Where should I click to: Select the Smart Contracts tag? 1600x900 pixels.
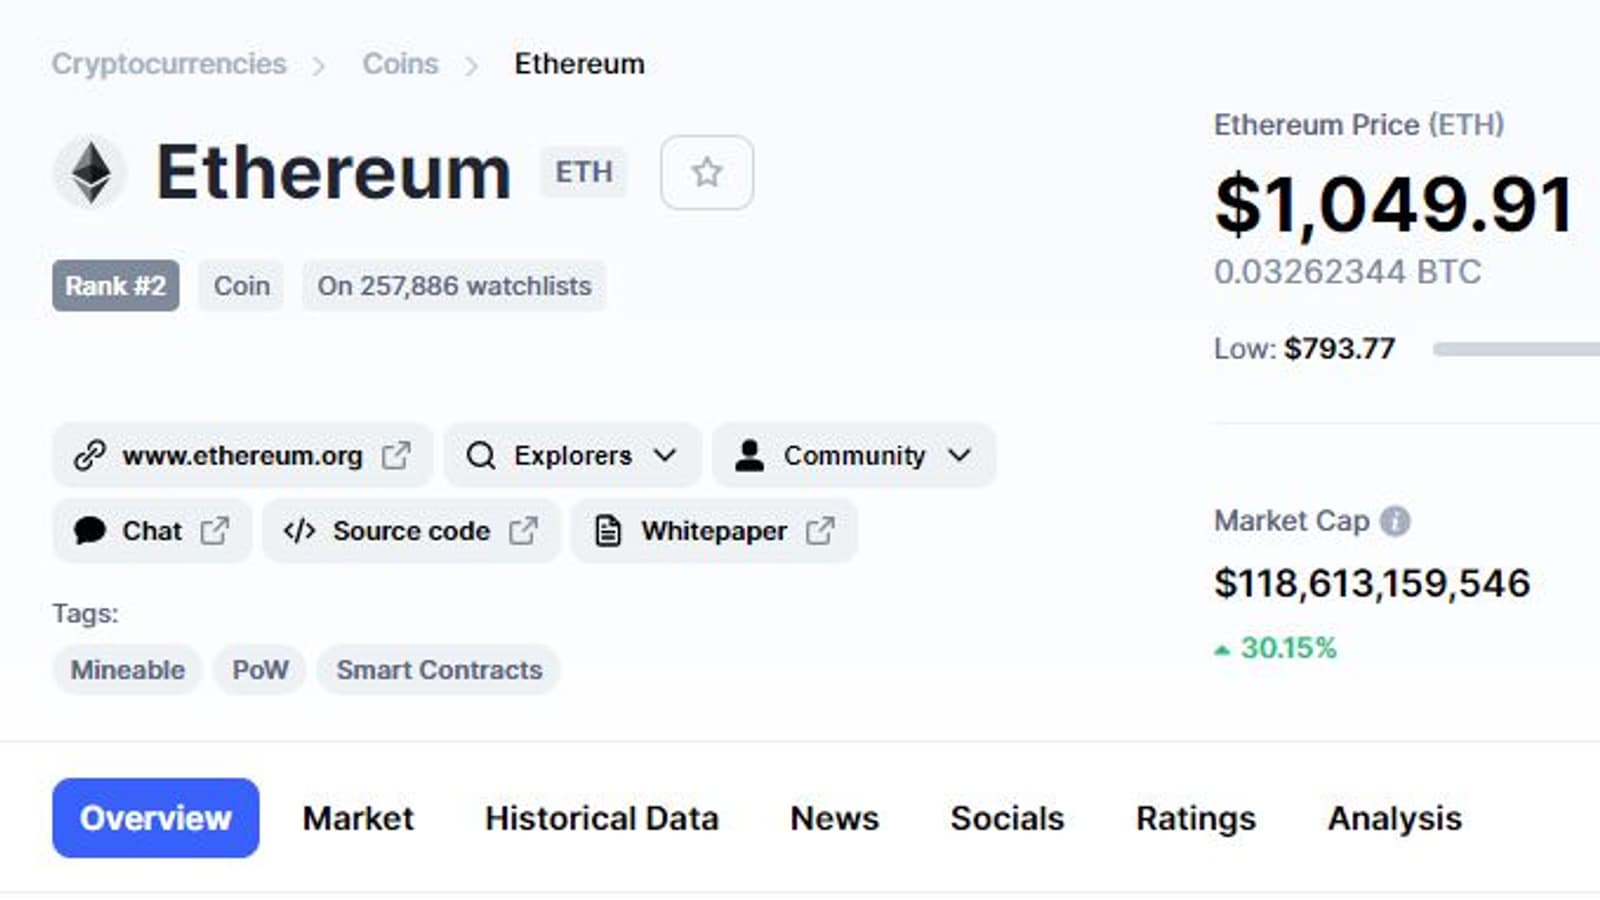point(439,670)
